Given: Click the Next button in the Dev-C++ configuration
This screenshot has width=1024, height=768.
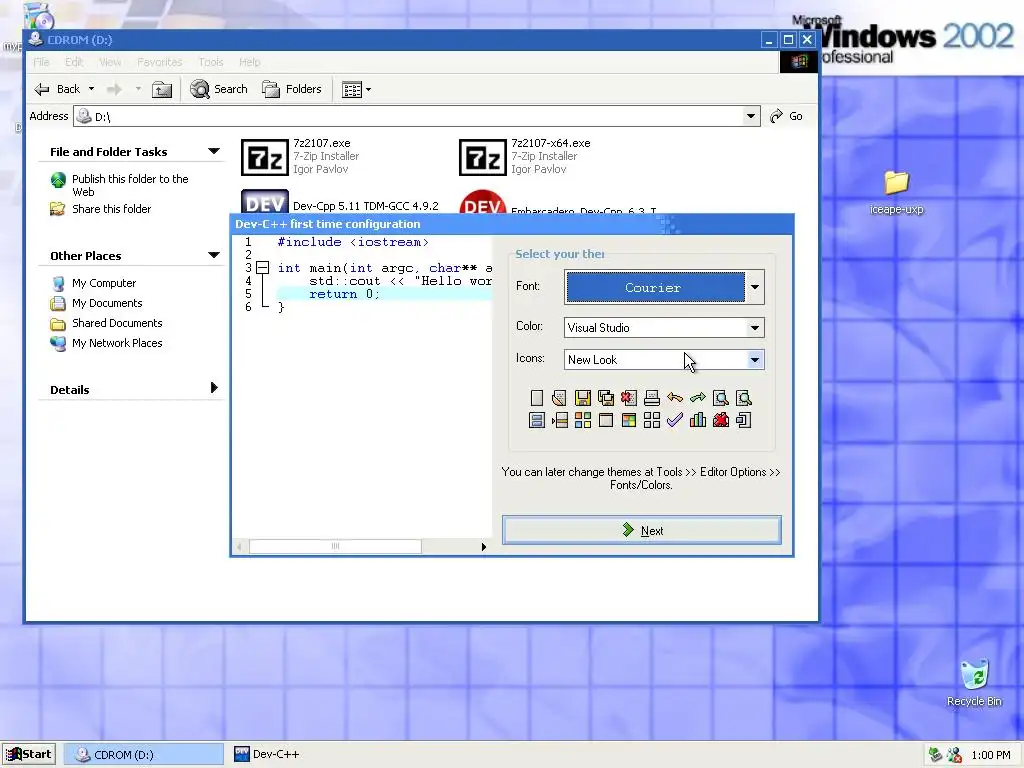Looking at the screenshot, I should point(641,530).
